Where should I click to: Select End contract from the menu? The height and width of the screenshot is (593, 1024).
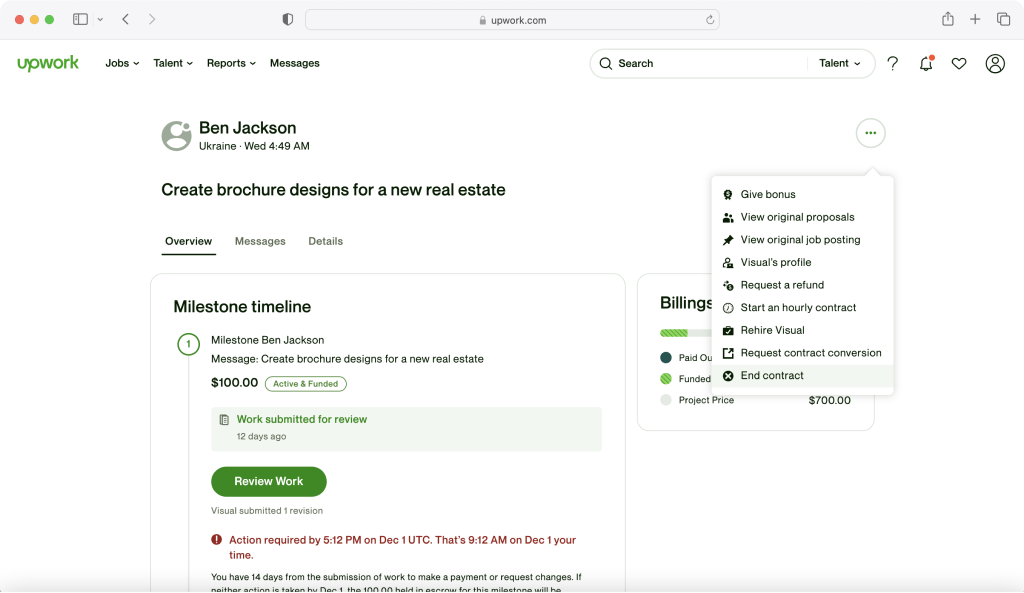(x=771, y=375)
